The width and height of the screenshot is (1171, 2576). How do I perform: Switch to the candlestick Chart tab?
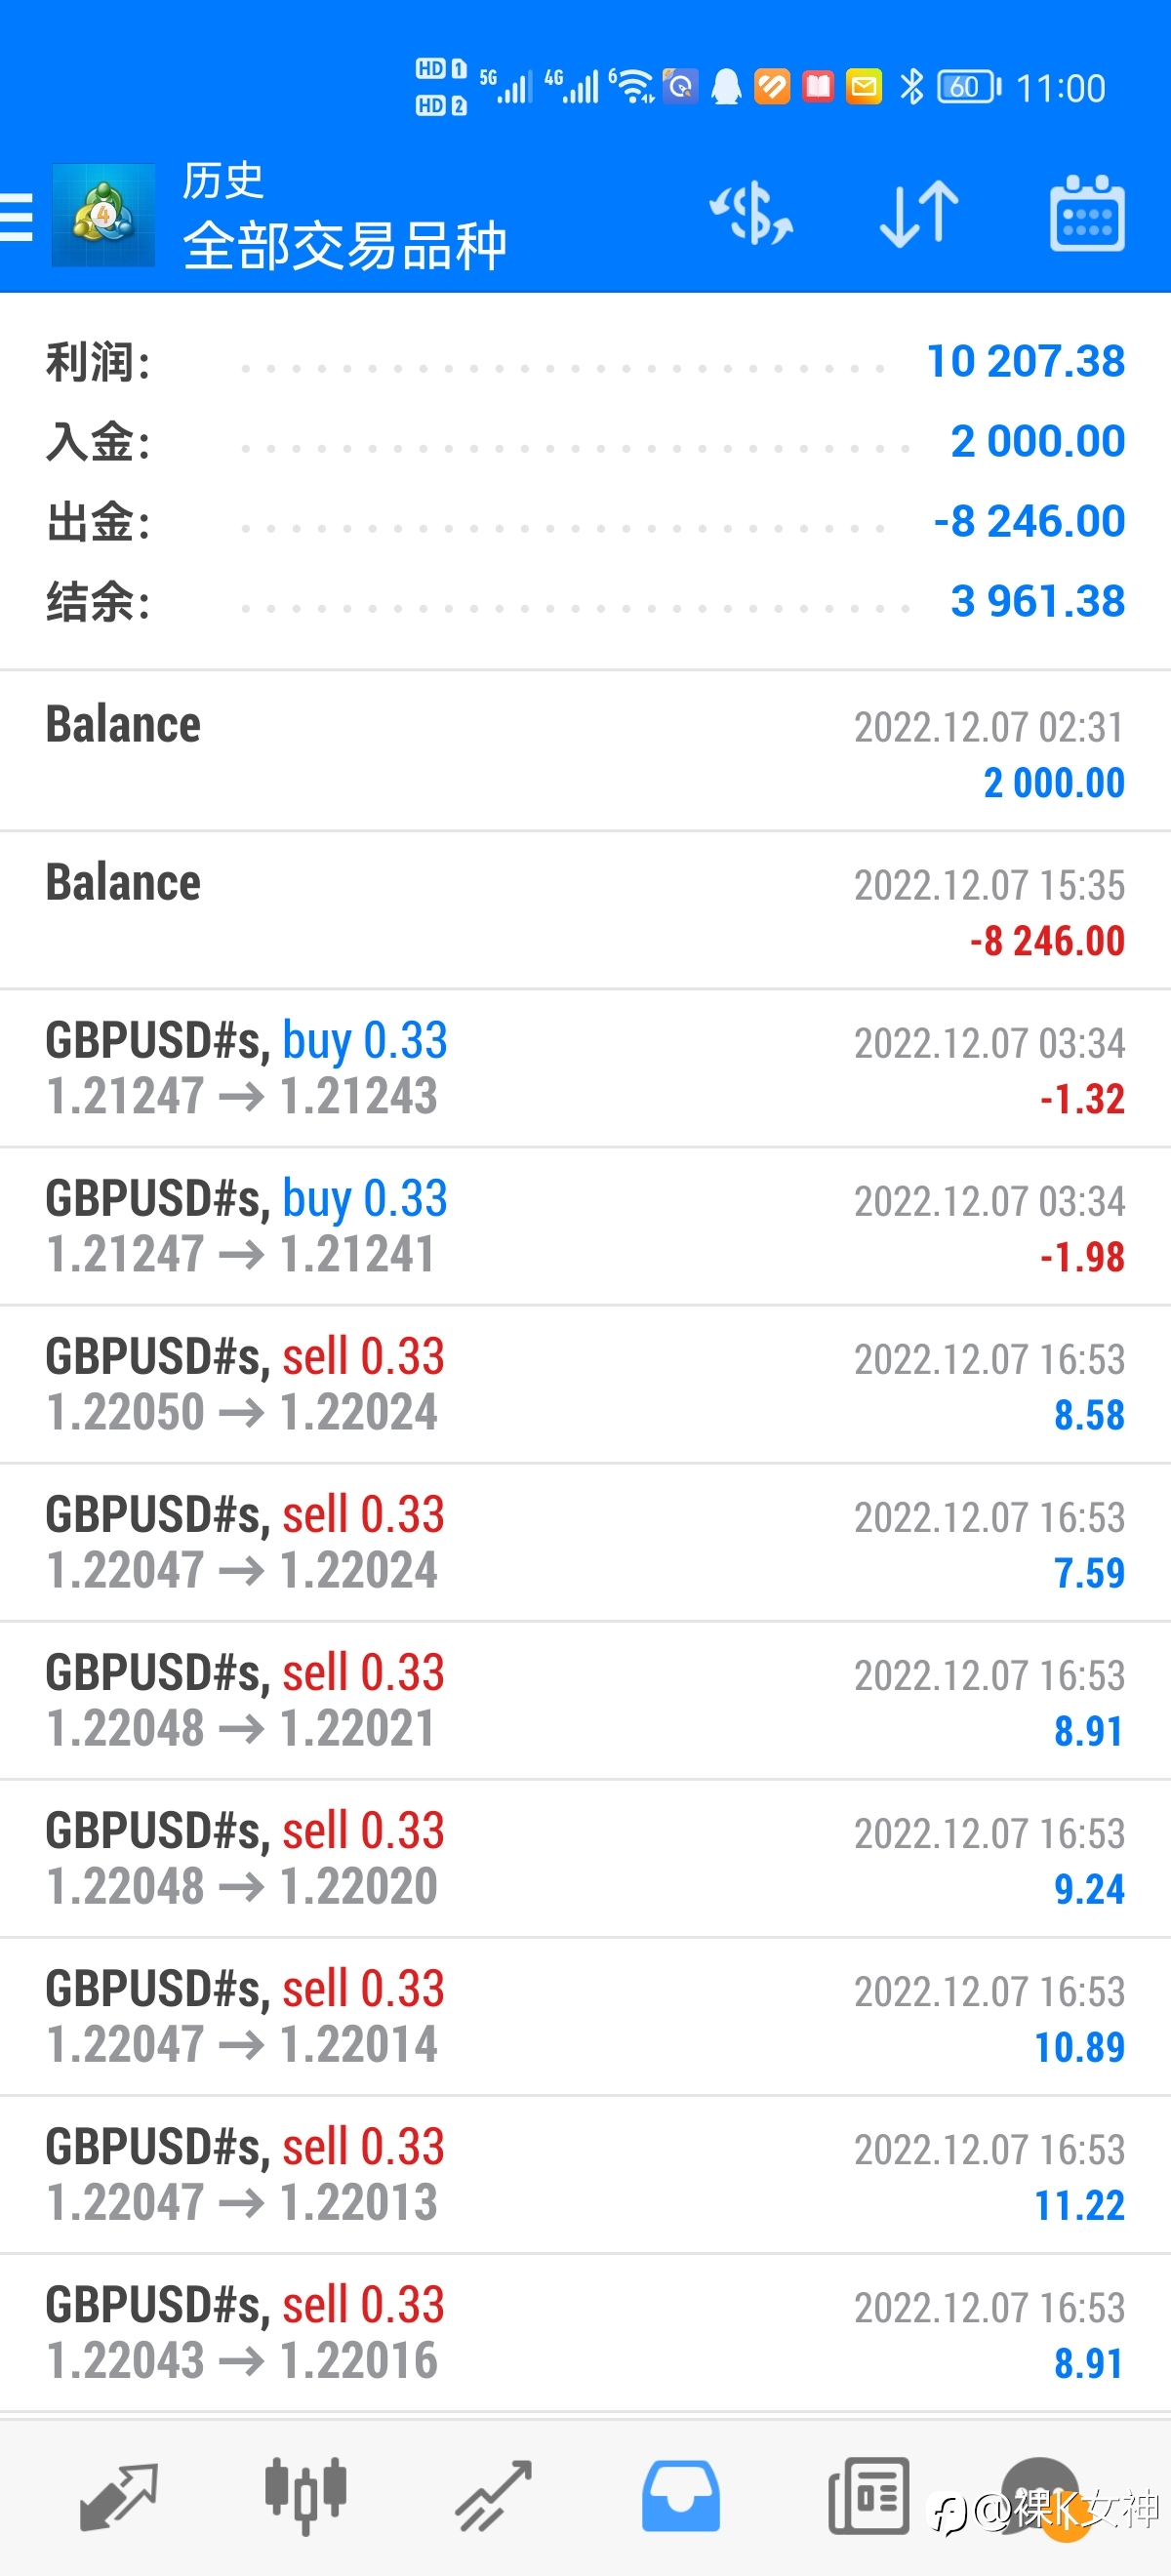click(x=306, y=2496)
